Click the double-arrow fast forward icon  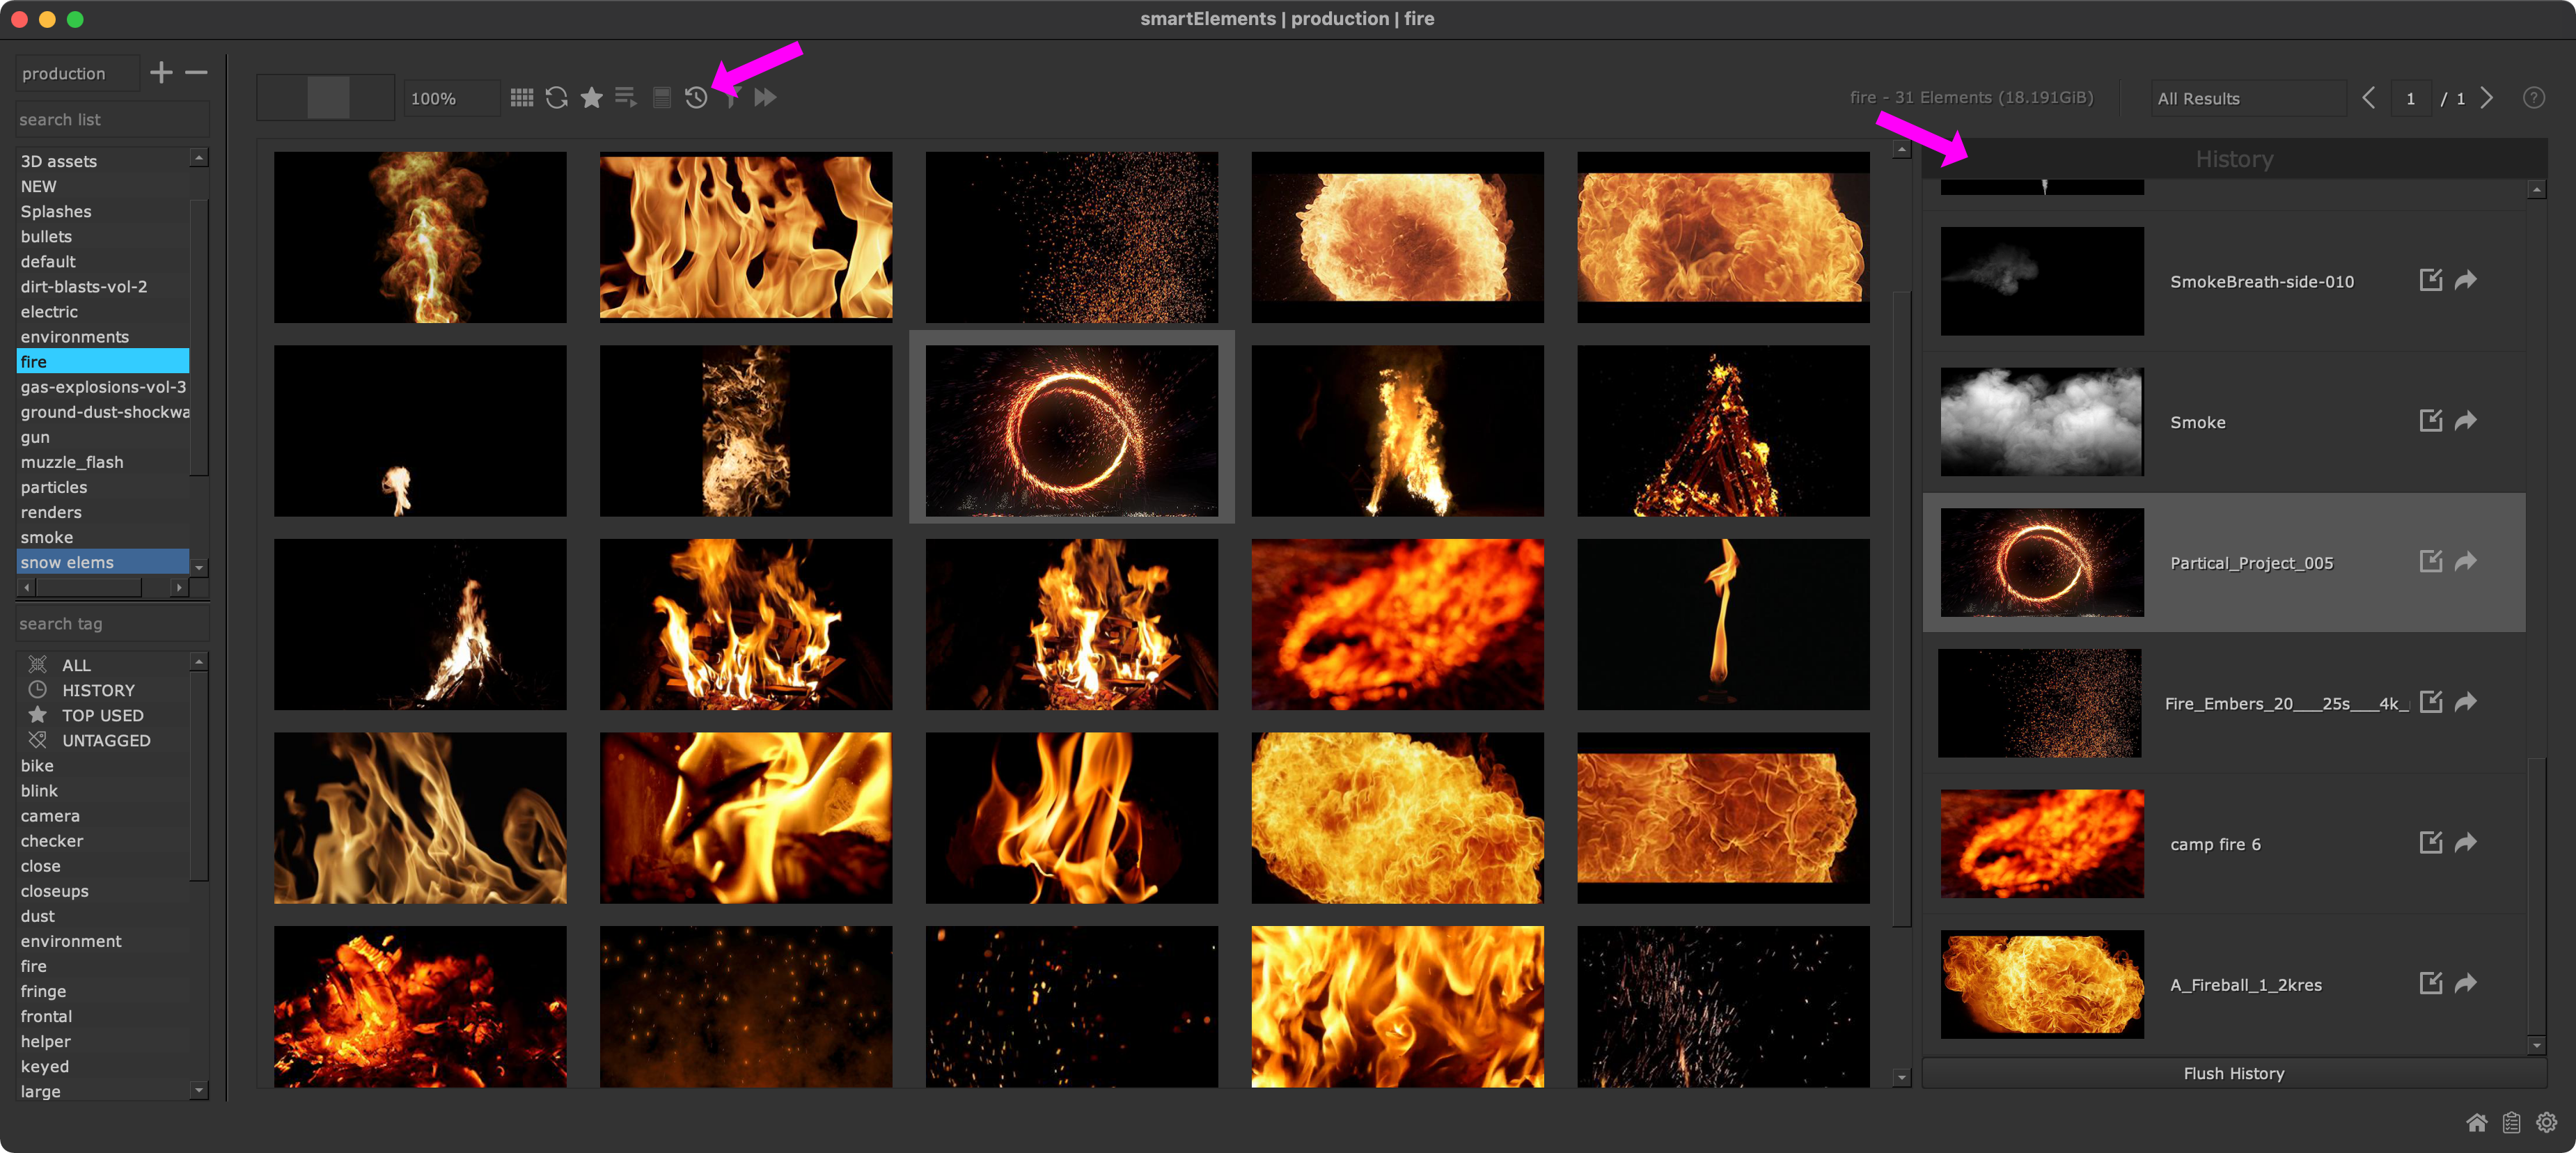(x=765, y=97)
